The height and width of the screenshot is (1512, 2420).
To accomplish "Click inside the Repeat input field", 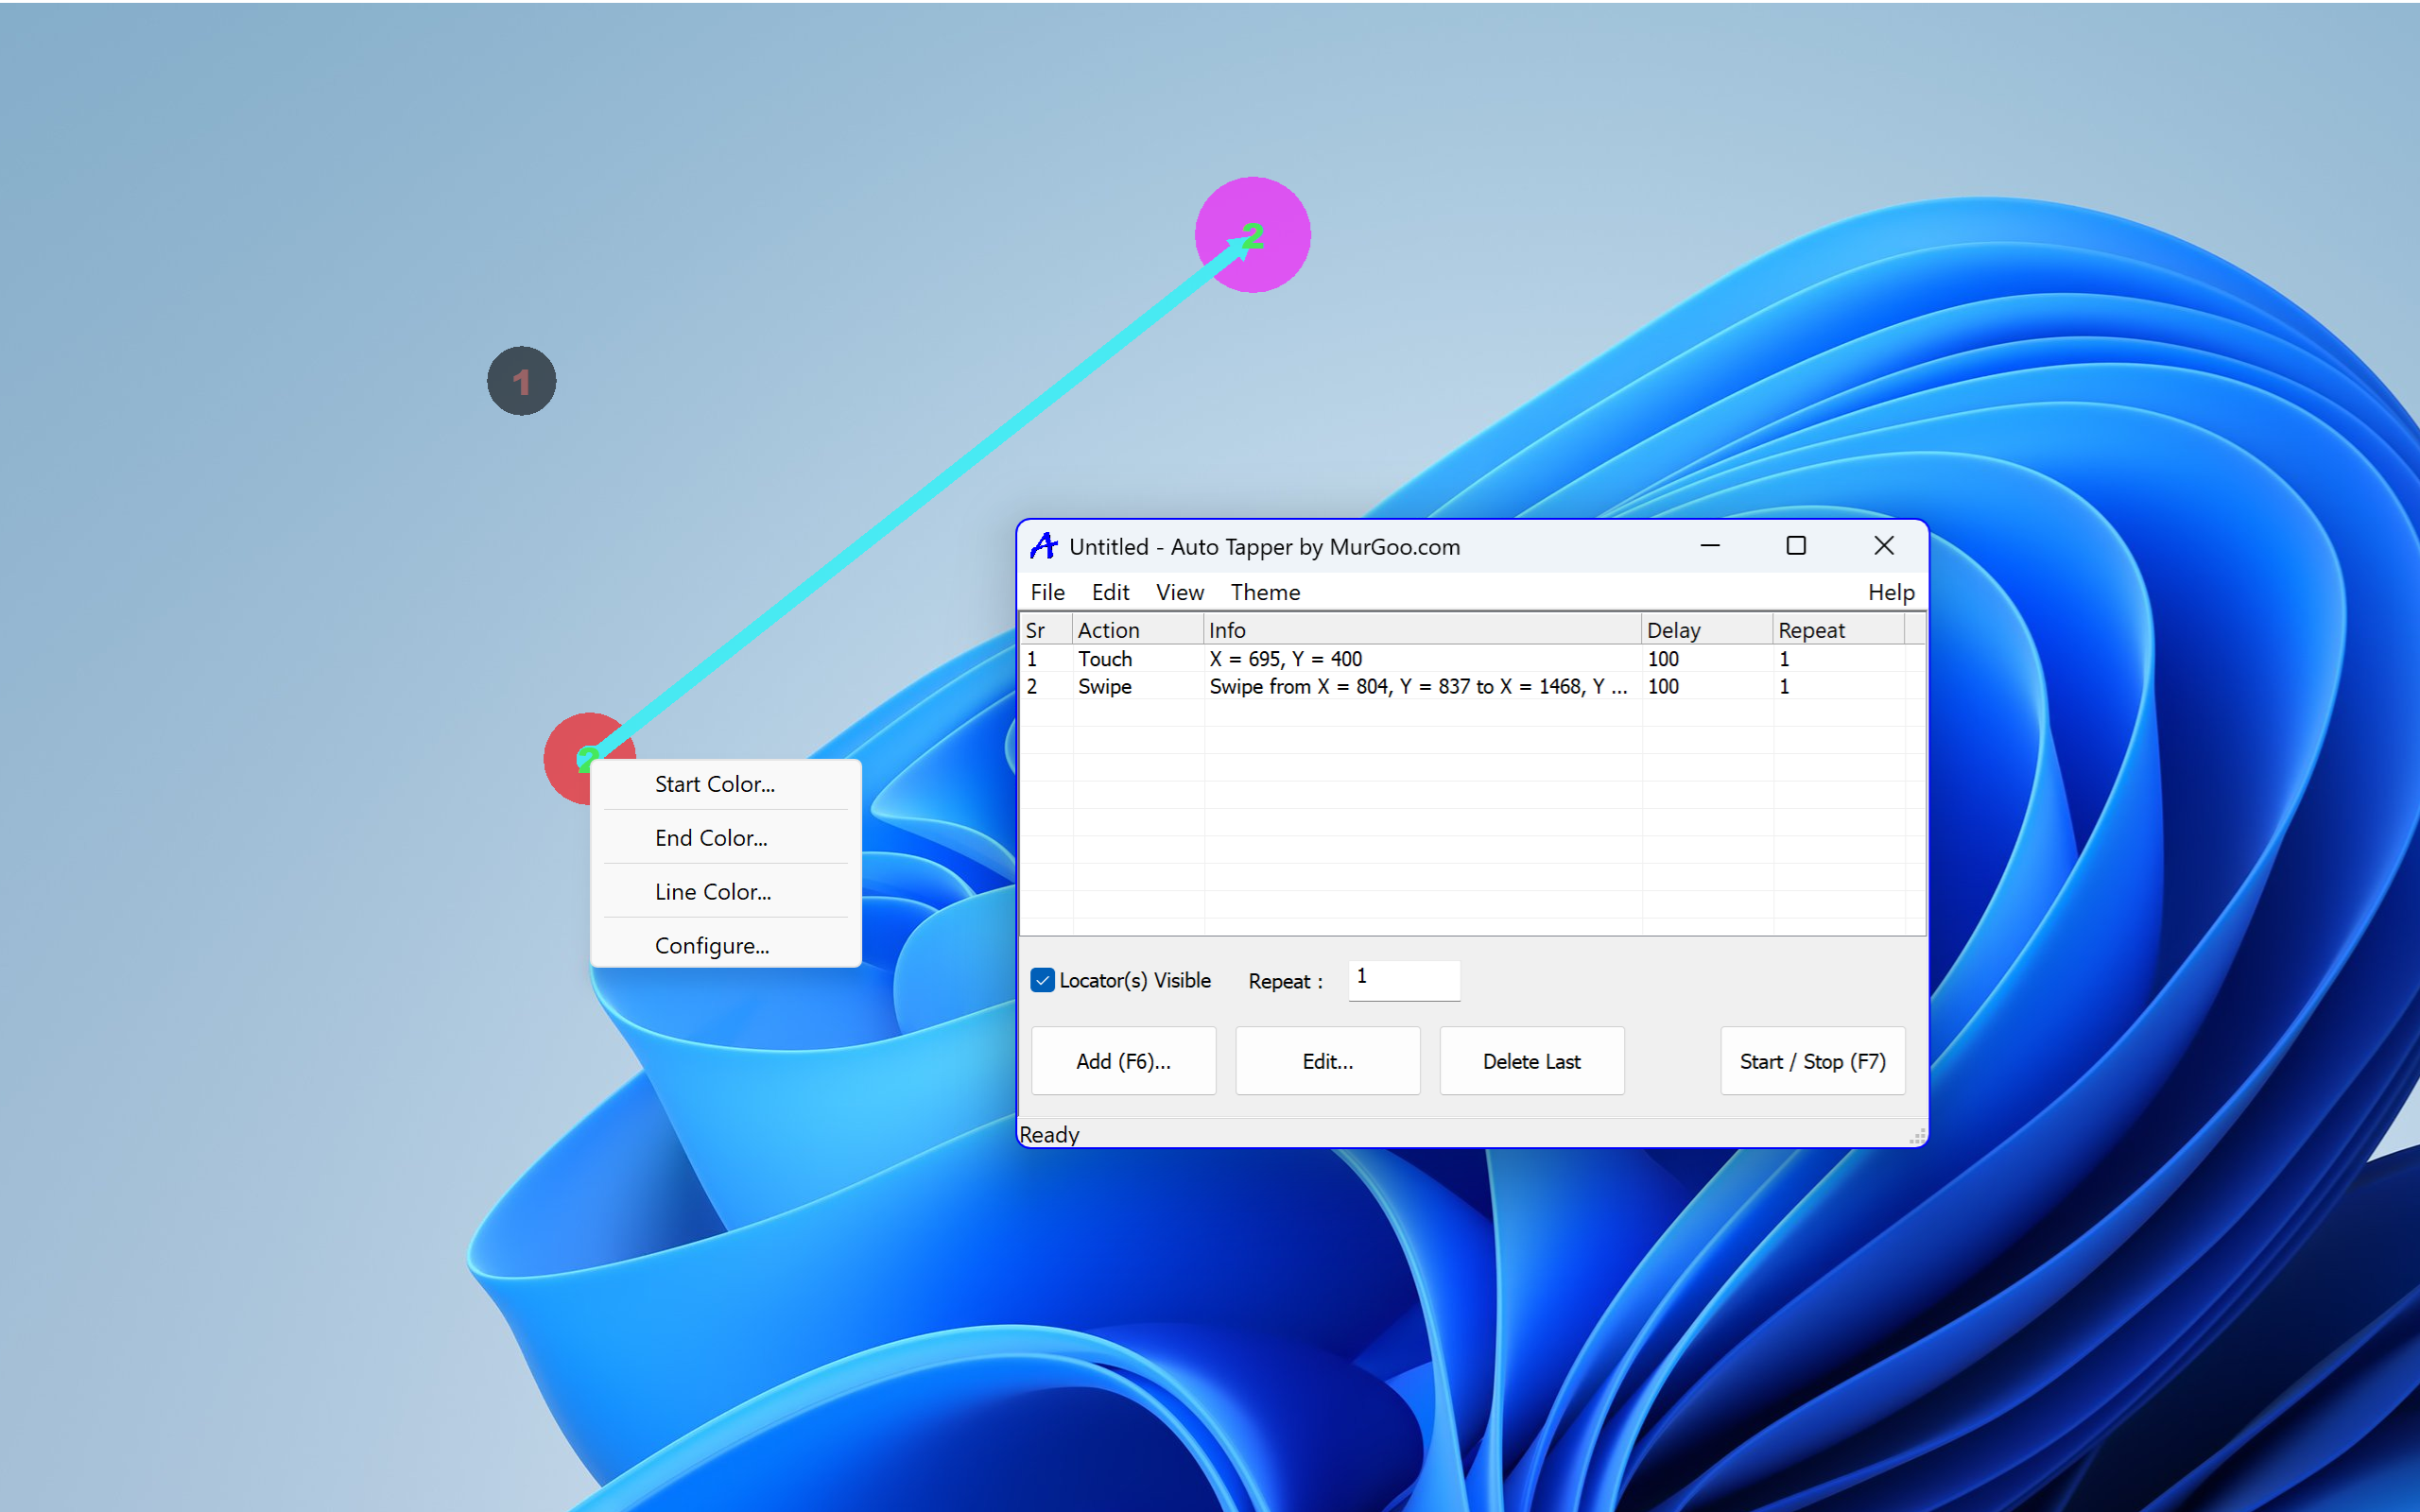I will click(x=1402, y=980).
